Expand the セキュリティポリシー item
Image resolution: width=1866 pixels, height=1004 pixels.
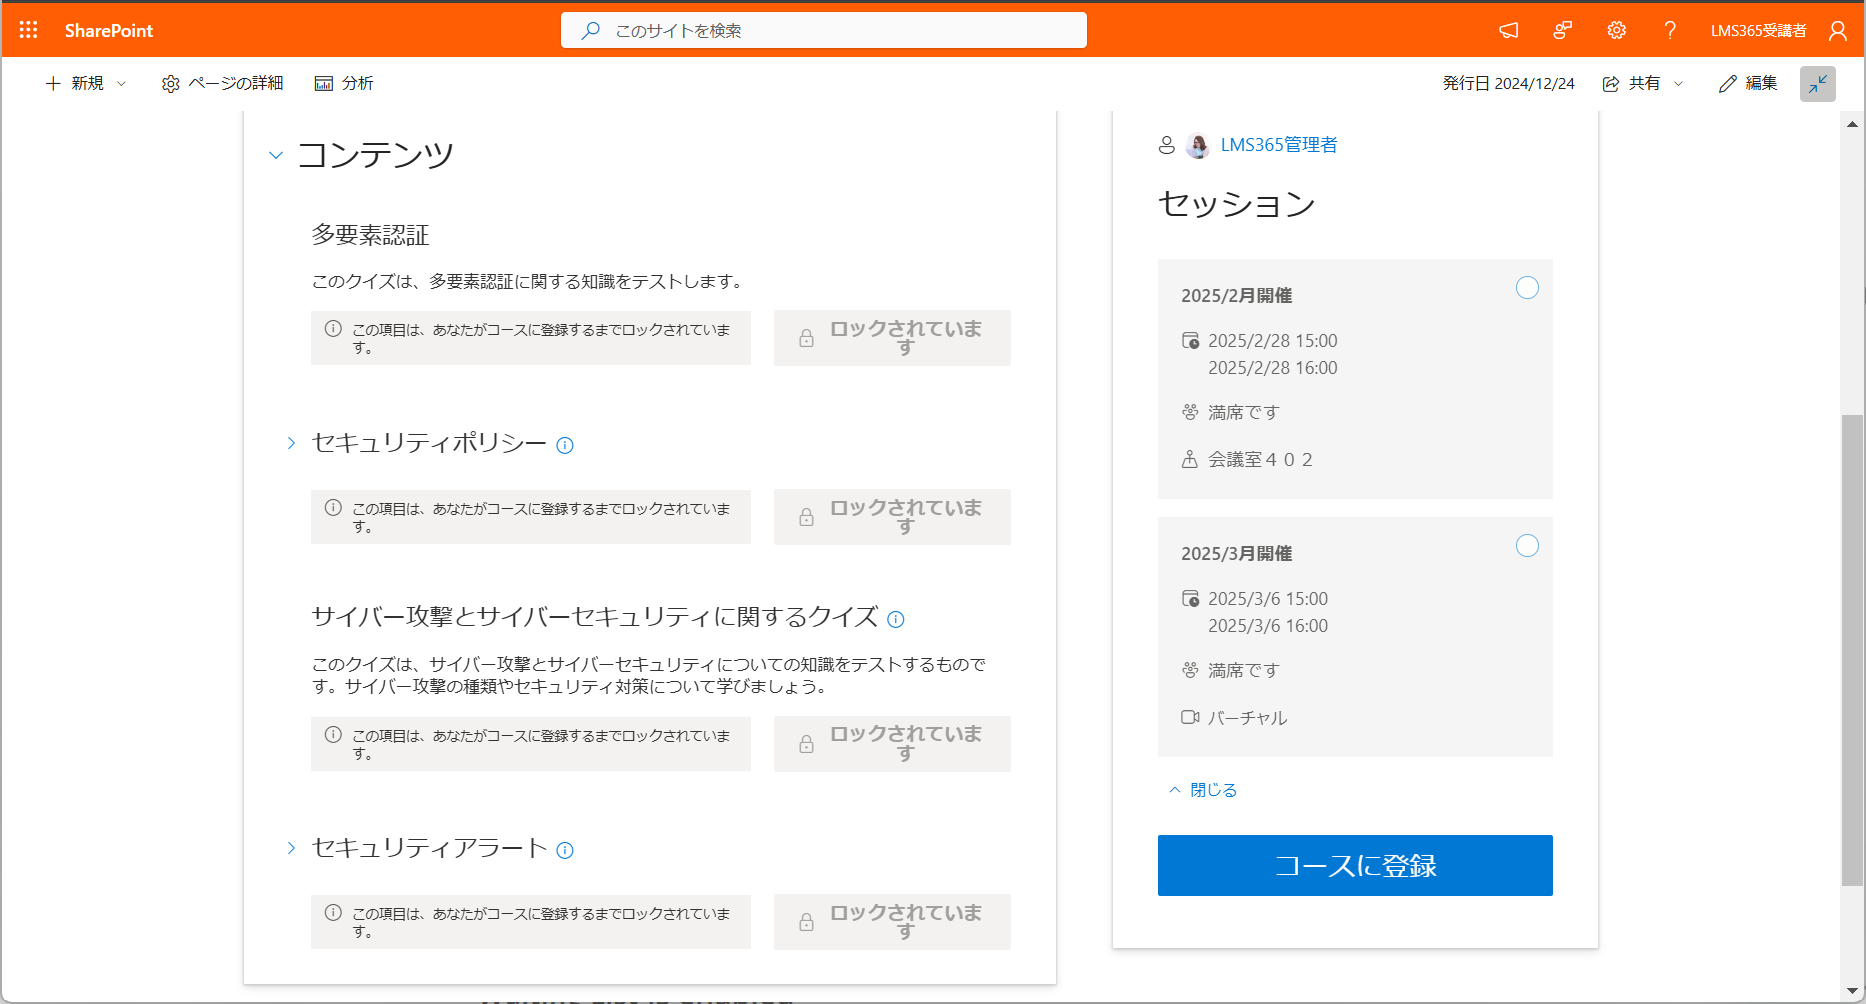(291, 443)
